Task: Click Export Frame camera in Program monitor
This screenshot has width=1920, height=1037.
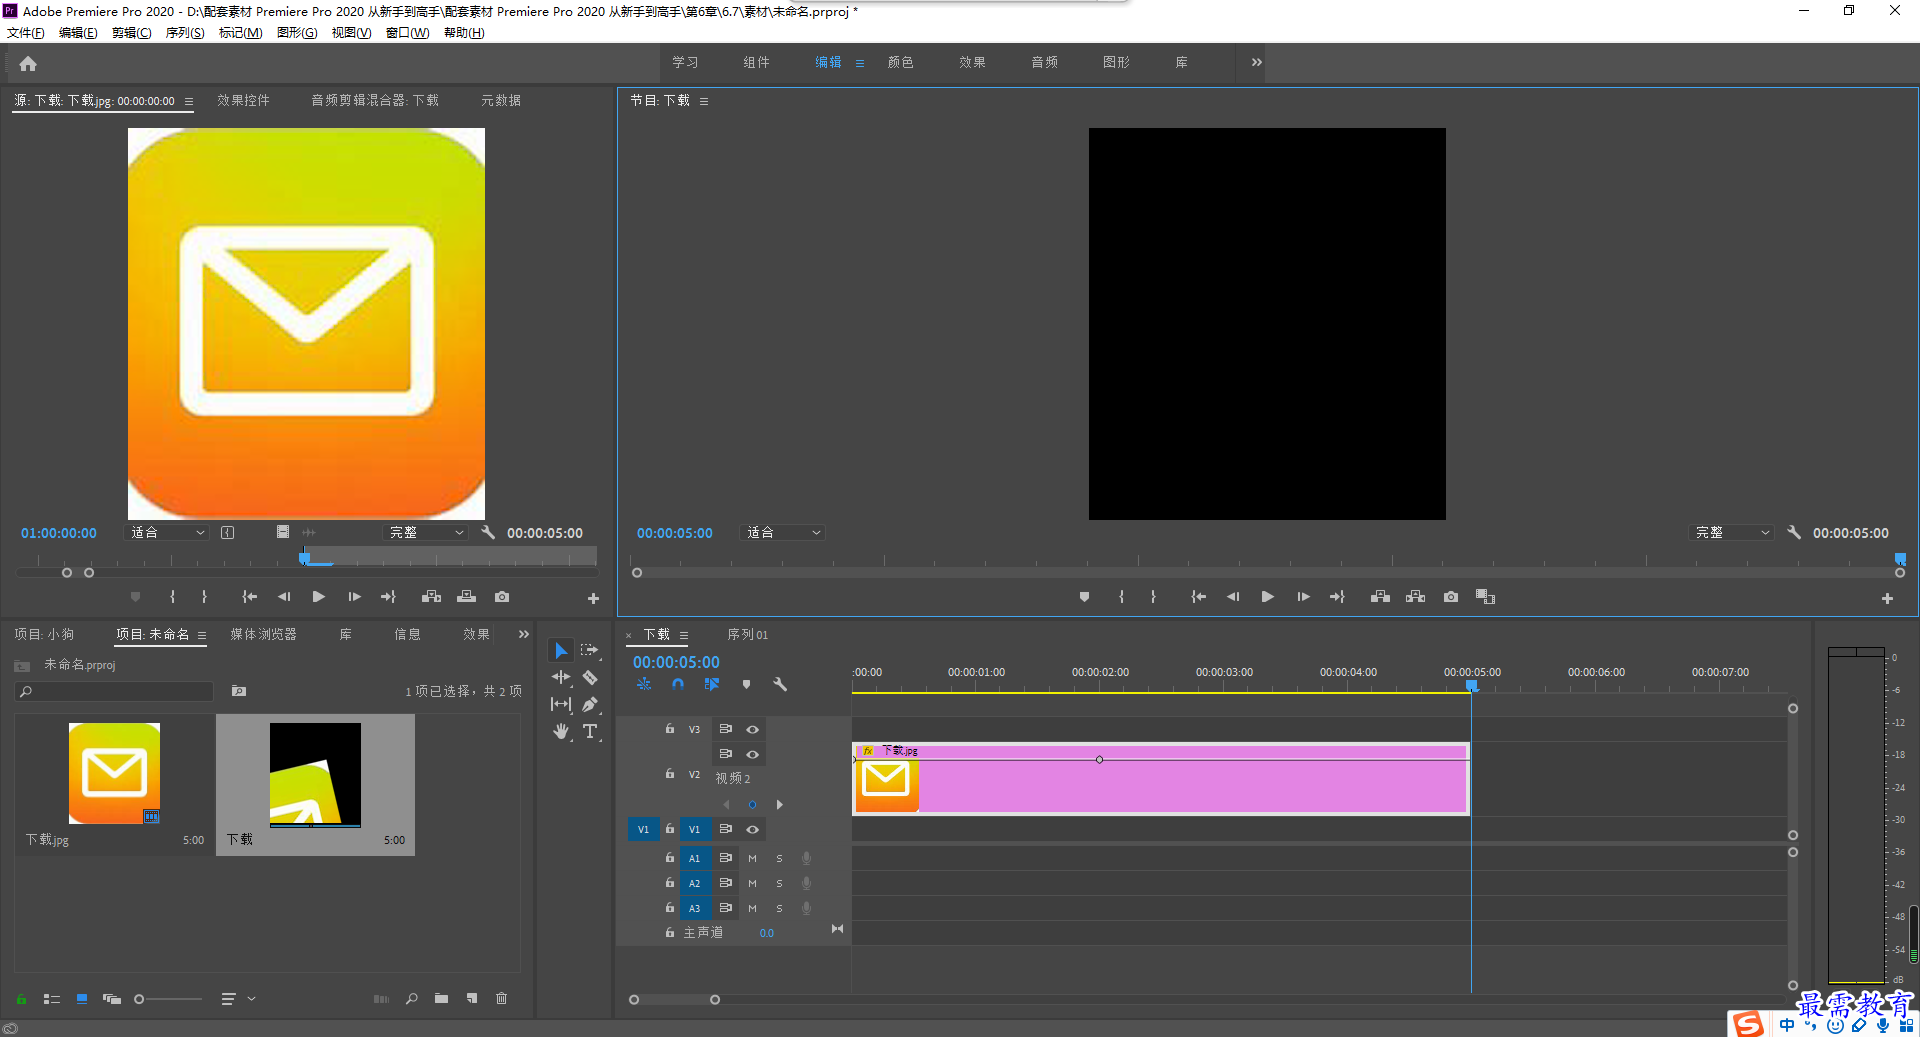Action: [x=1451, y=597]
